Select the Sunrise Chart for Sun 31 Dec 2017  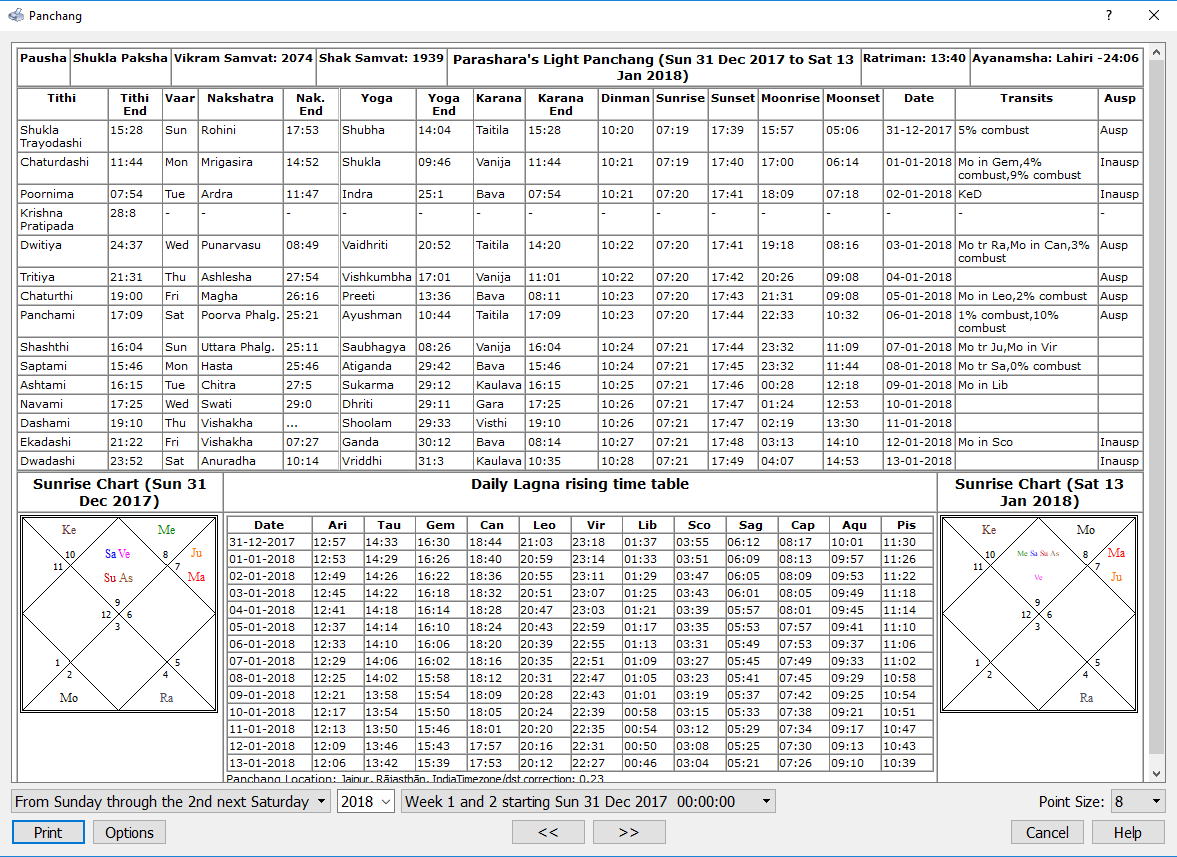click(x=119, y=614)
